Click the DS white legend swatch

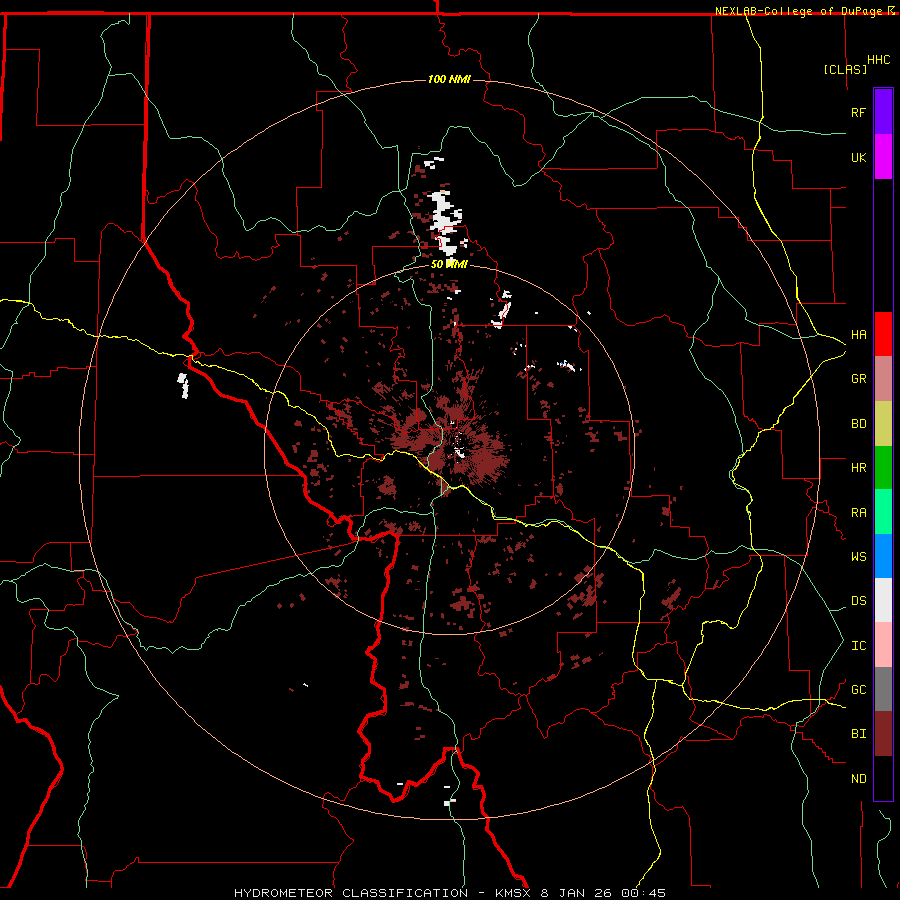click(x=883, y=600)
